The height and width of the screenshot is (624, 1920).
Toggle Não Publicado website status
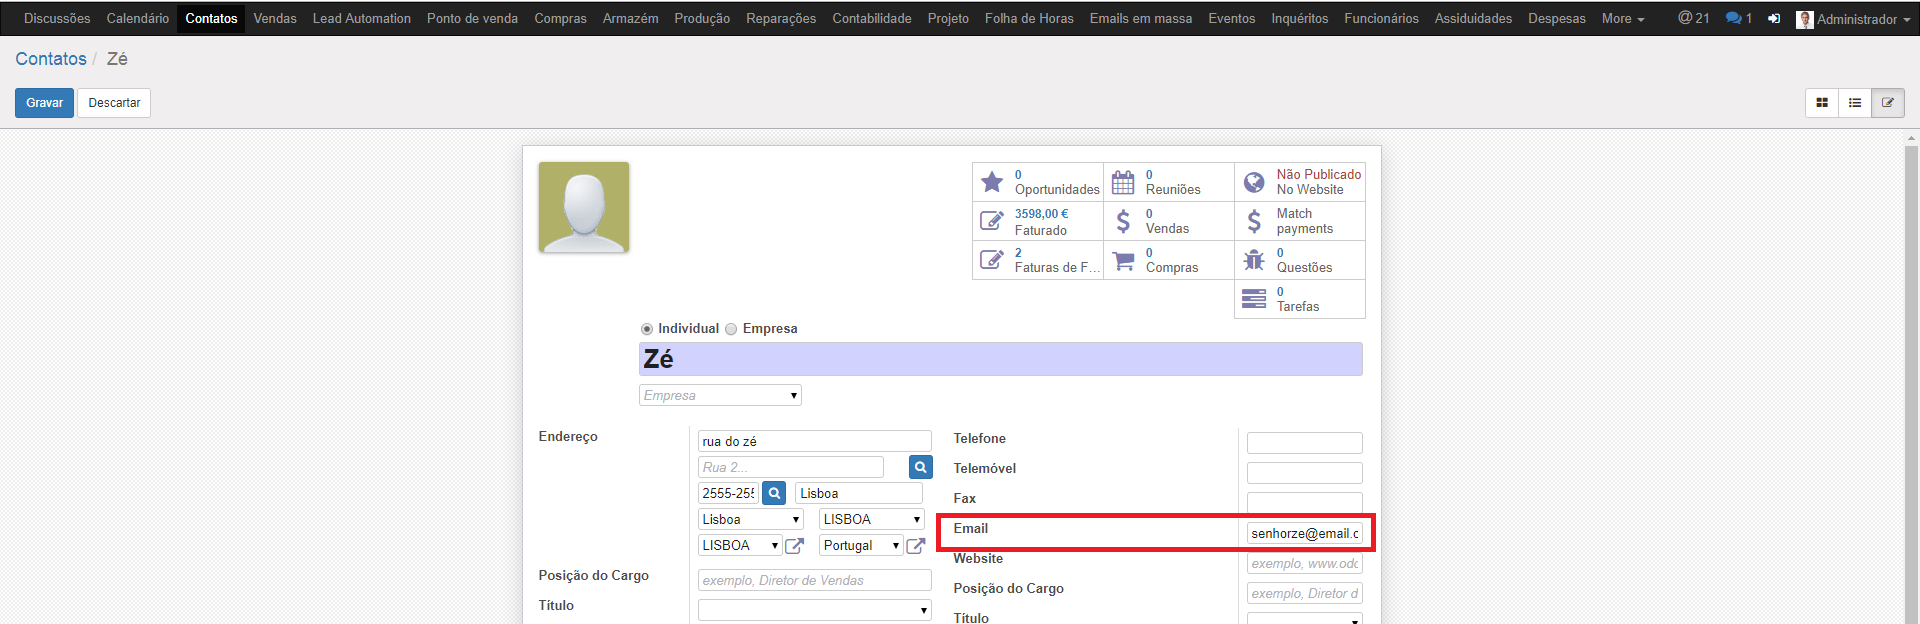[x=1299, y=182]
